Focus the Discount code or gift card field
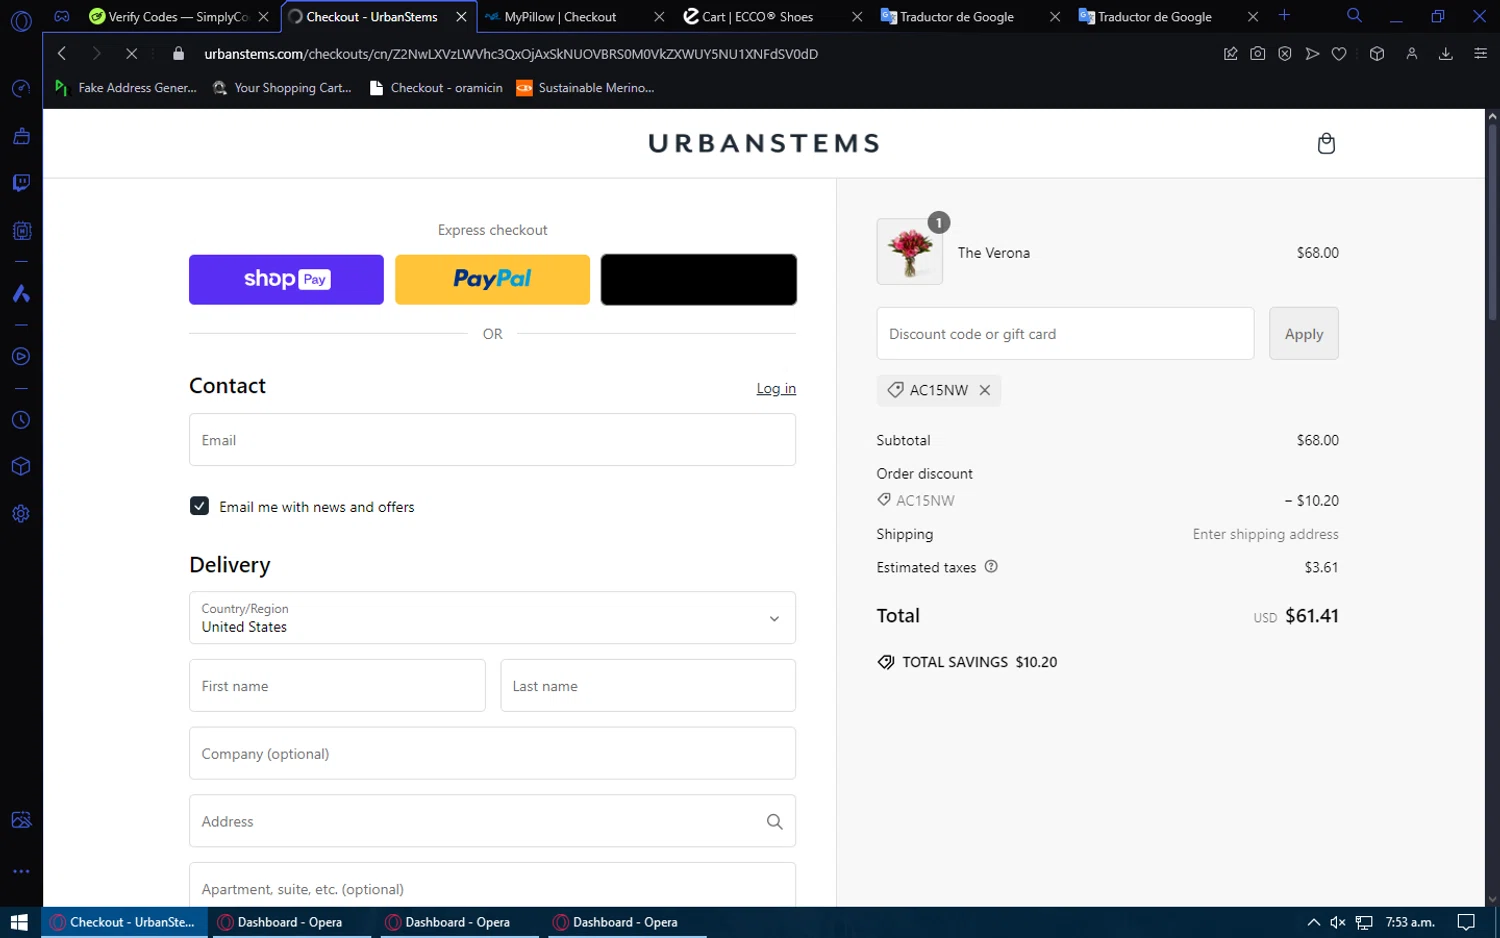 (x=1065, y=334)
